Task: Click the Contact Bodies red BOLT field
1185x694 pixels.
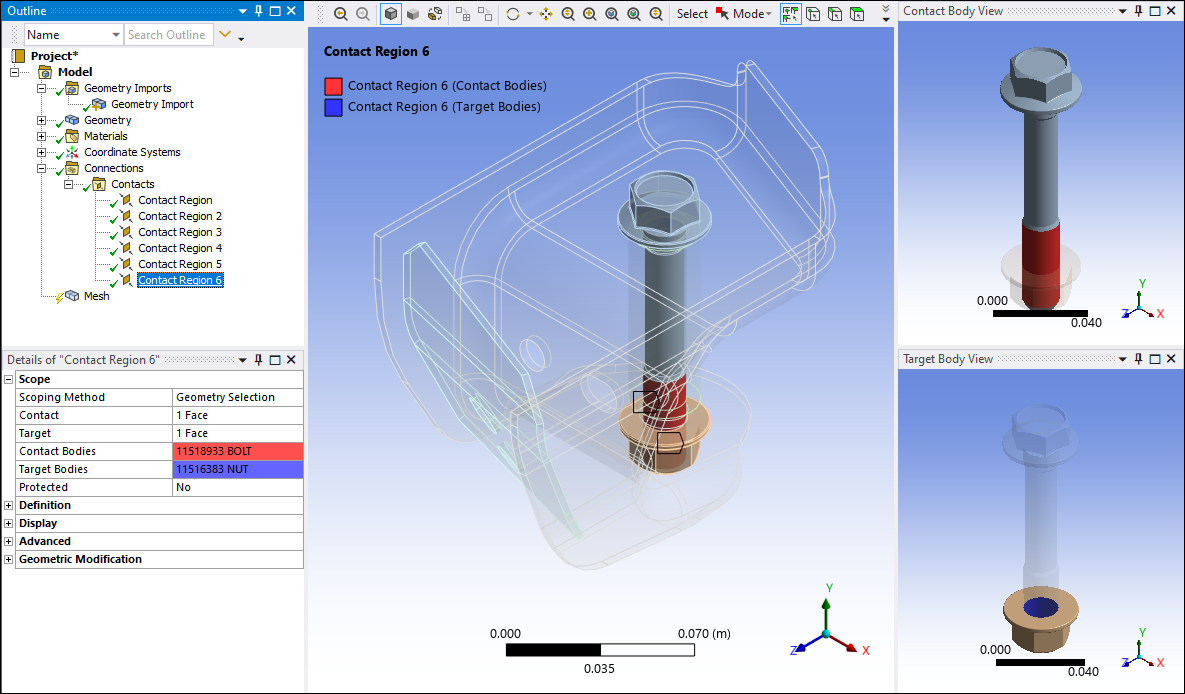Action: [x=237, y=451]
